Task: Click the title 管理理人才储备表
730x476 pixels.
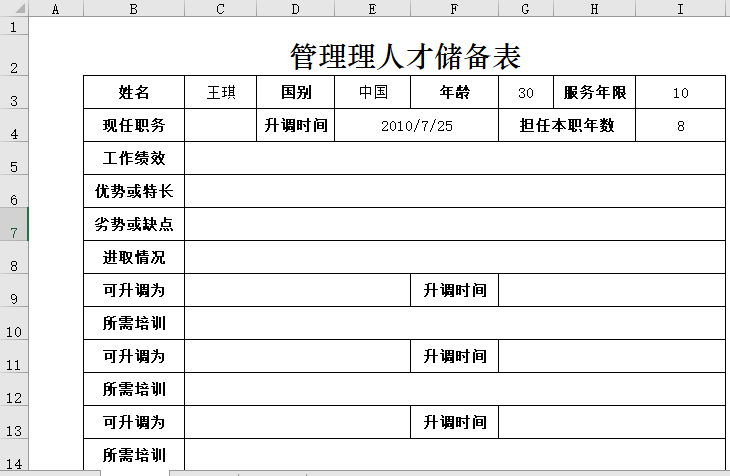Action: (x=404, y=55)
